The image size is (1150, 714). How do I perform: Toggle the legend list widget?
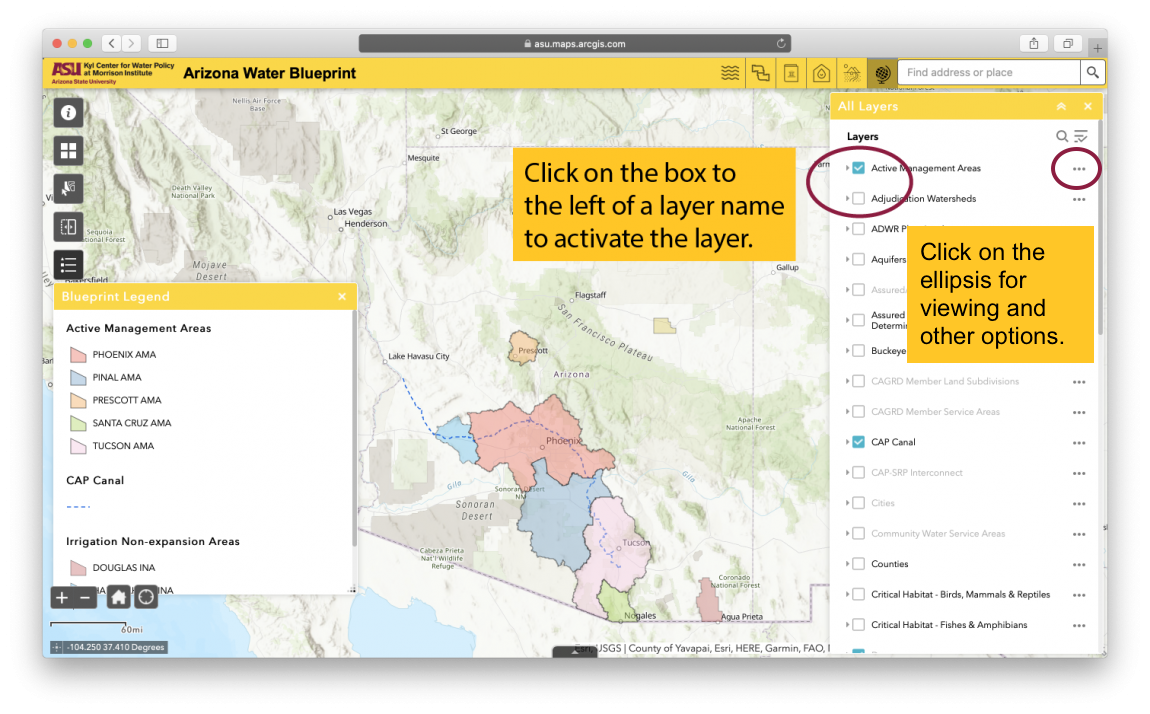click(68, 265)
